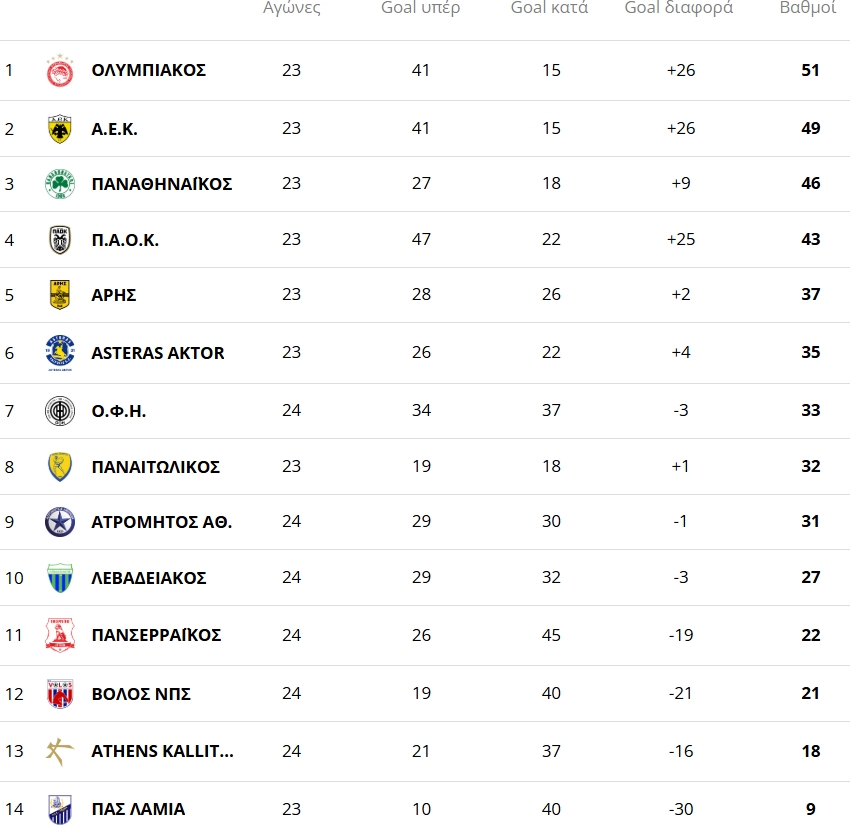Click the Goal υπέρ column header
This screenshot has width=850, height=836.
click(421, 9)
